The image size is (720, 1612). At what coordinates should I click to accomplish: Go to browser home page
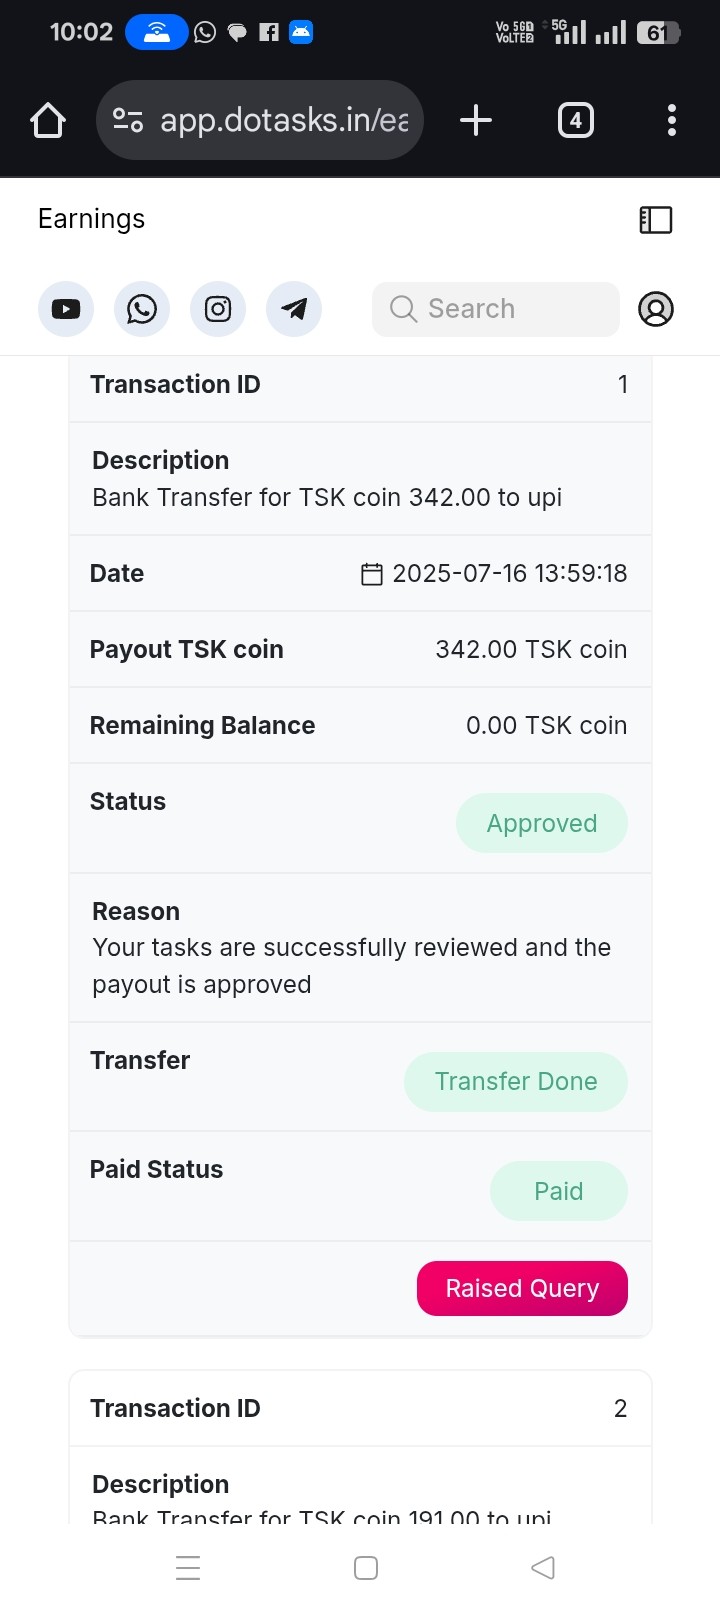(x=48, y=121)
